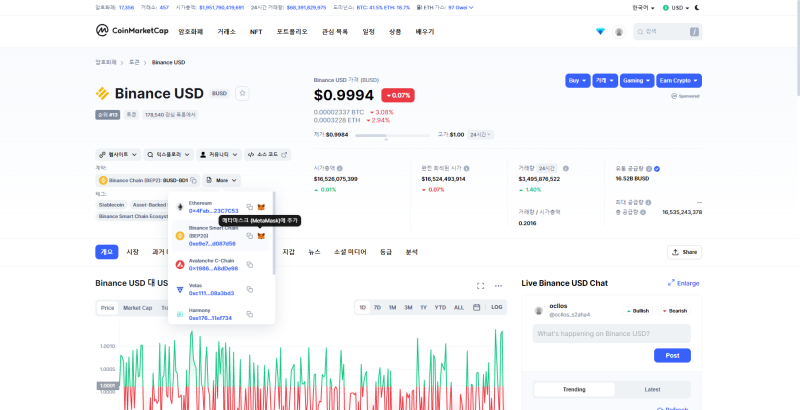Copy the Binance Smart Chain address

click(x=249, y=236)
